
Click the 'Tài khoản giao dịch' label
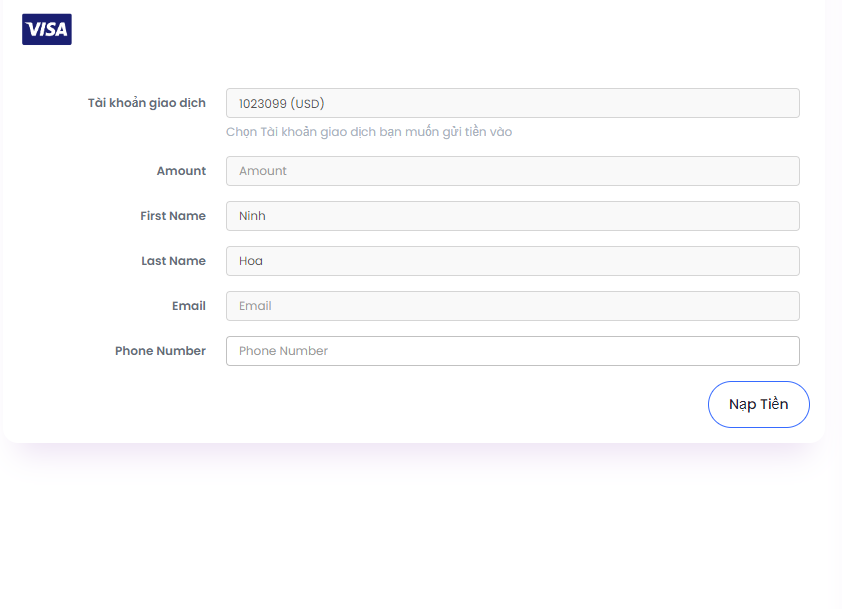147,103
